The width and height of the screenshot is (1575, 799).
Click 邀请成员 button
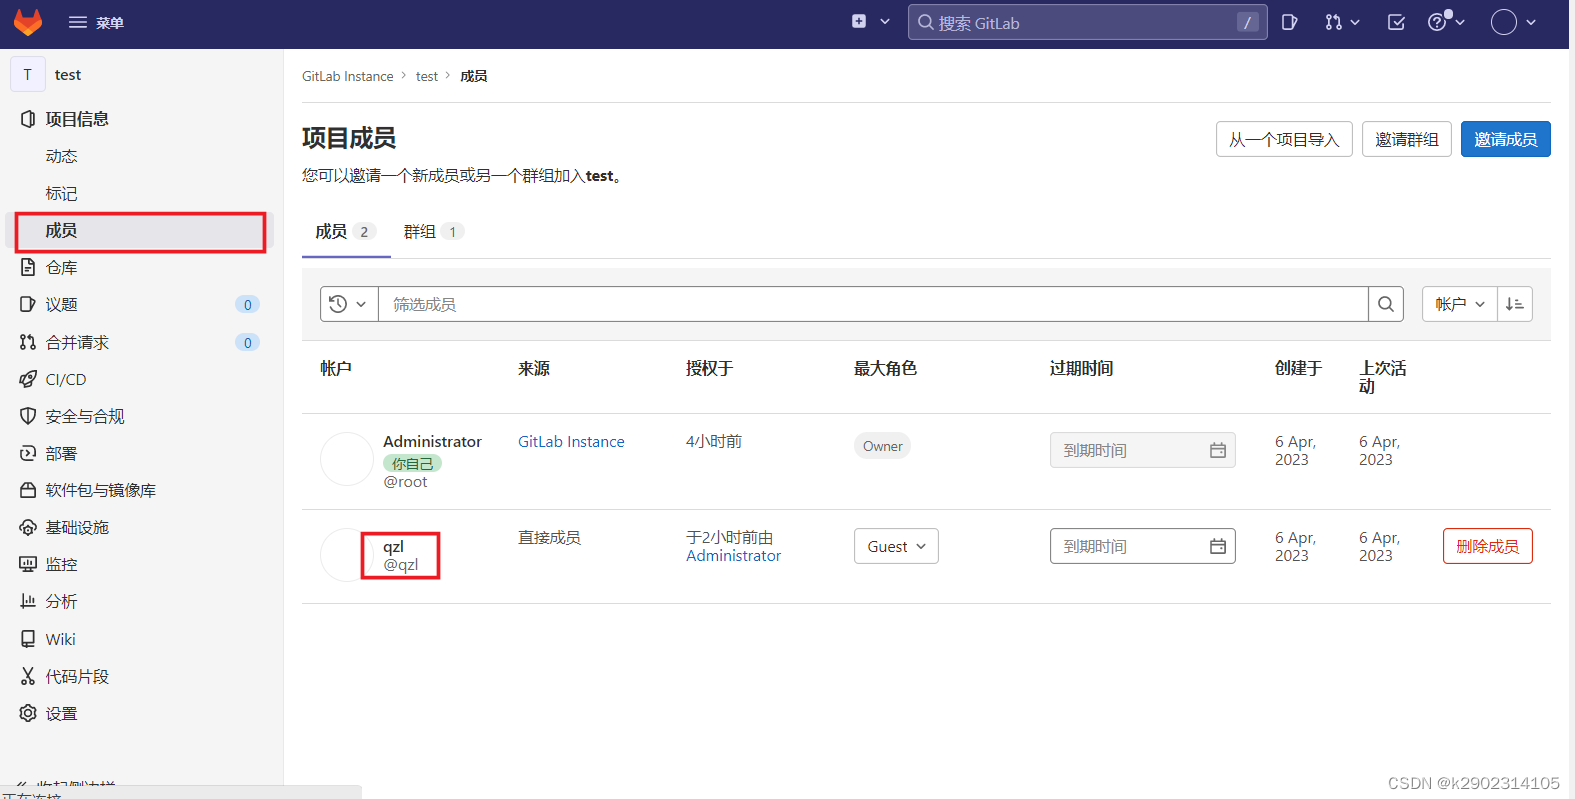(x=1506, y=139)
